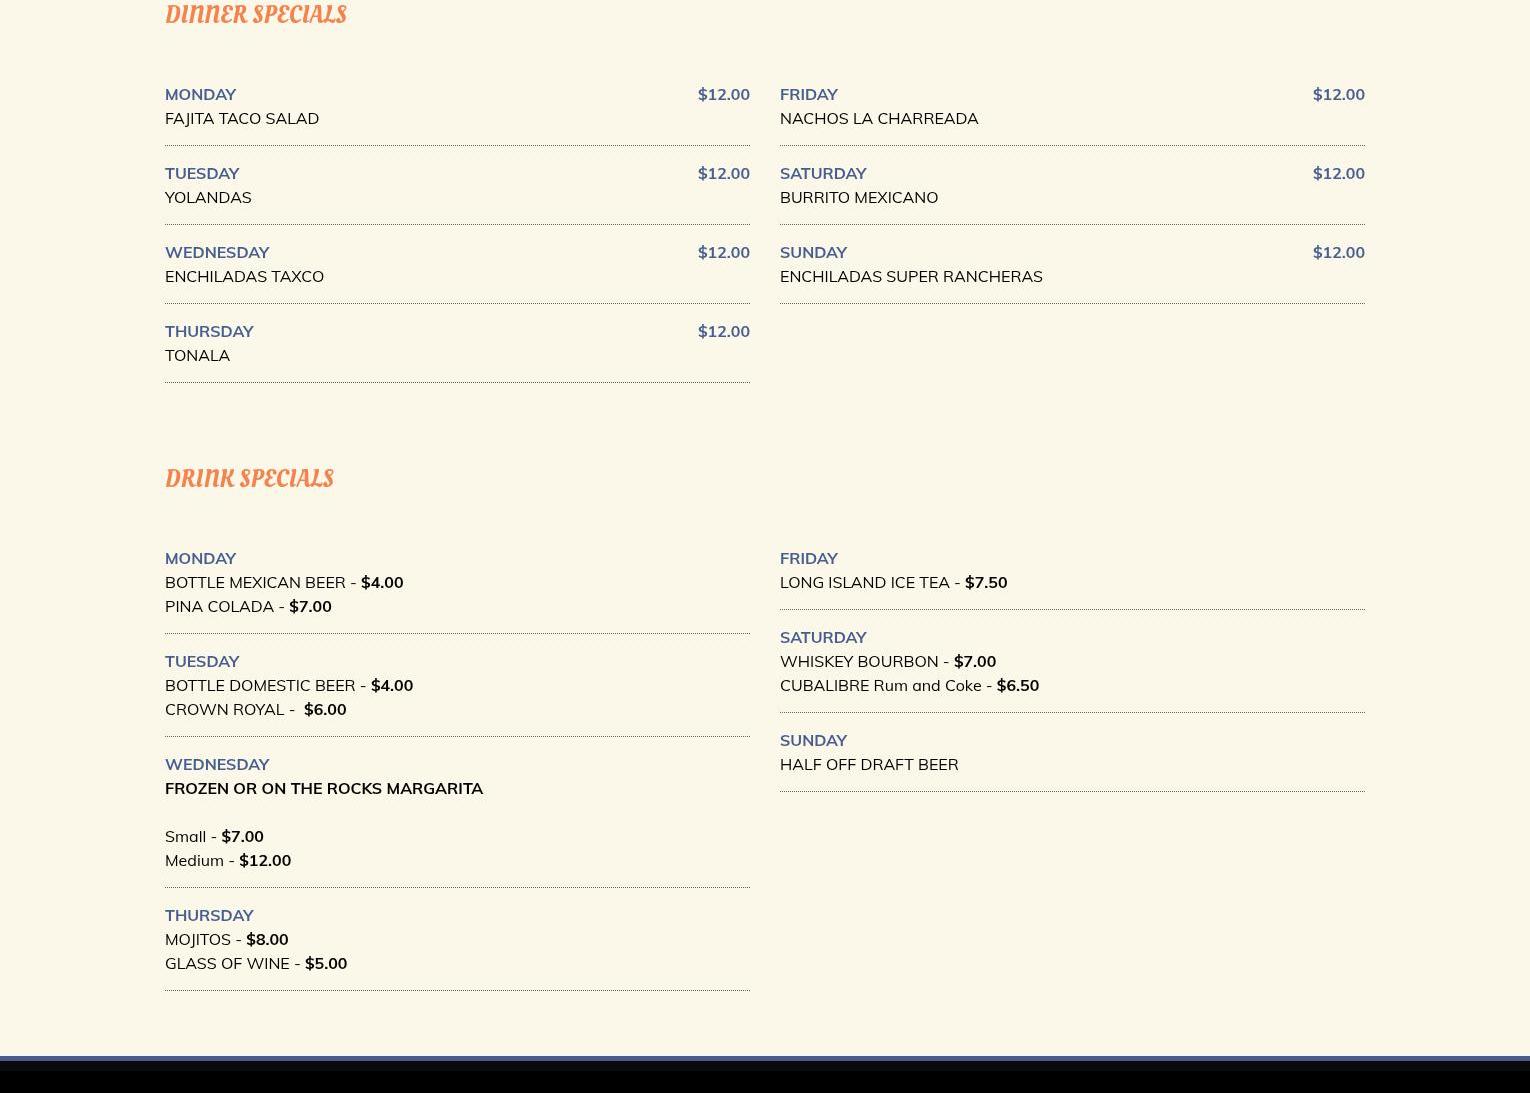
Task: Click on Yolandas Tuesday dinner special
Action: point(208,197)
